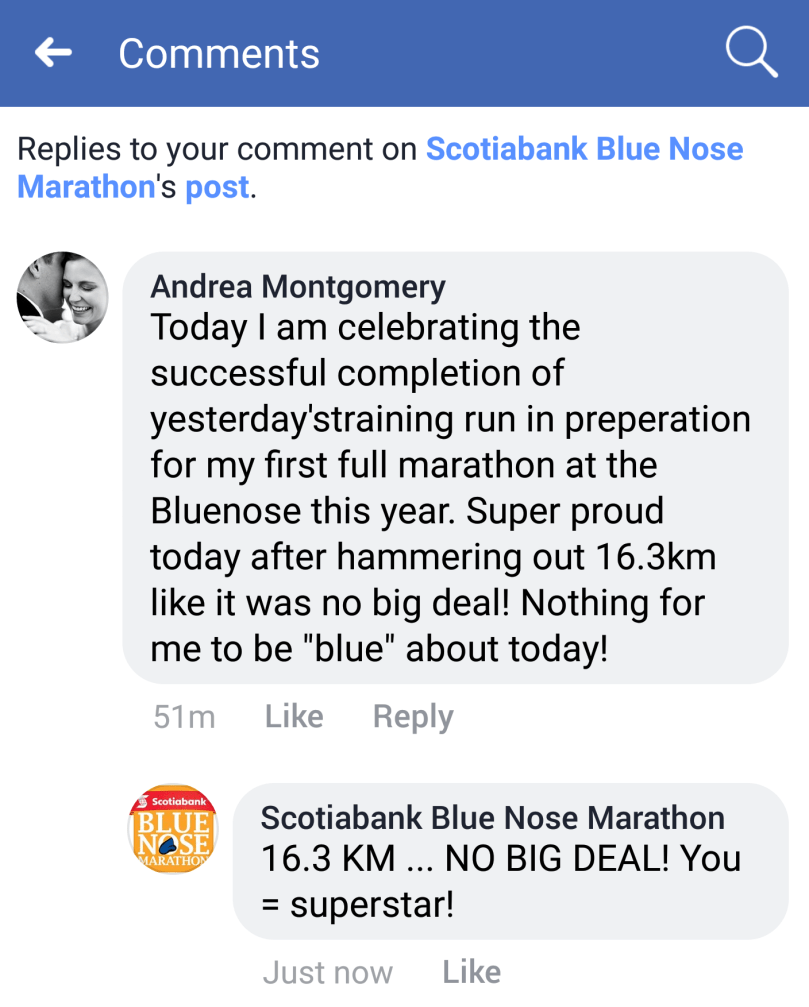Tap the Blue Nose Marathon logo avatar
The width and height of the screenshot is (809, 1007).
[173, 829]
